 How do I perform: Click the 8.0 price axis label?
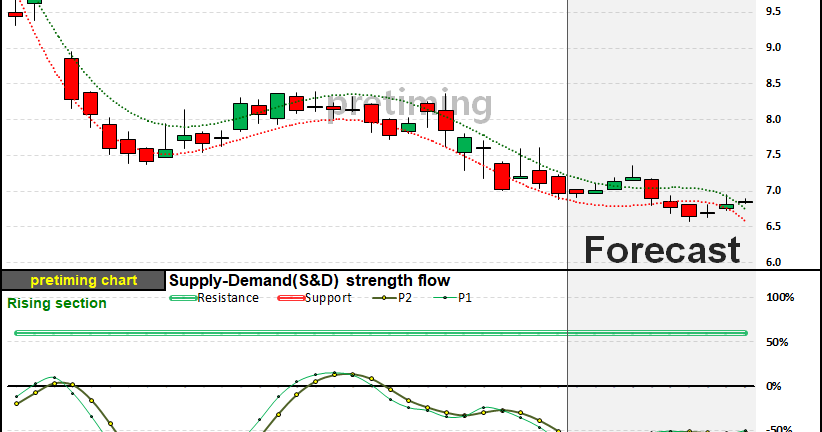click(773, 120)
